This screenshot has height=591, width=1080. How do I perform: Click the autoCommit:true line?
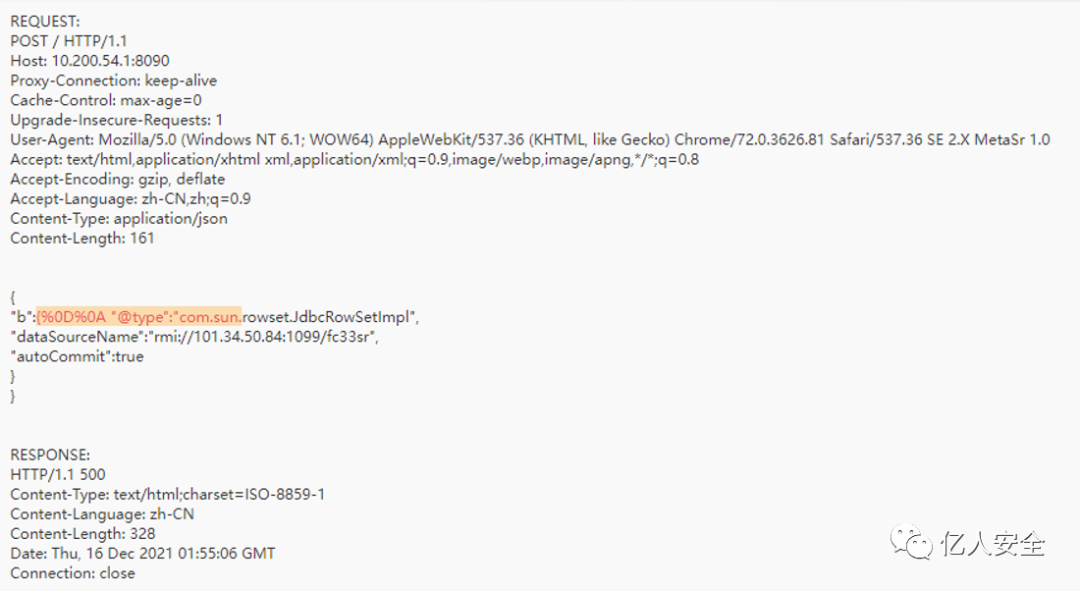pos(77,357)
